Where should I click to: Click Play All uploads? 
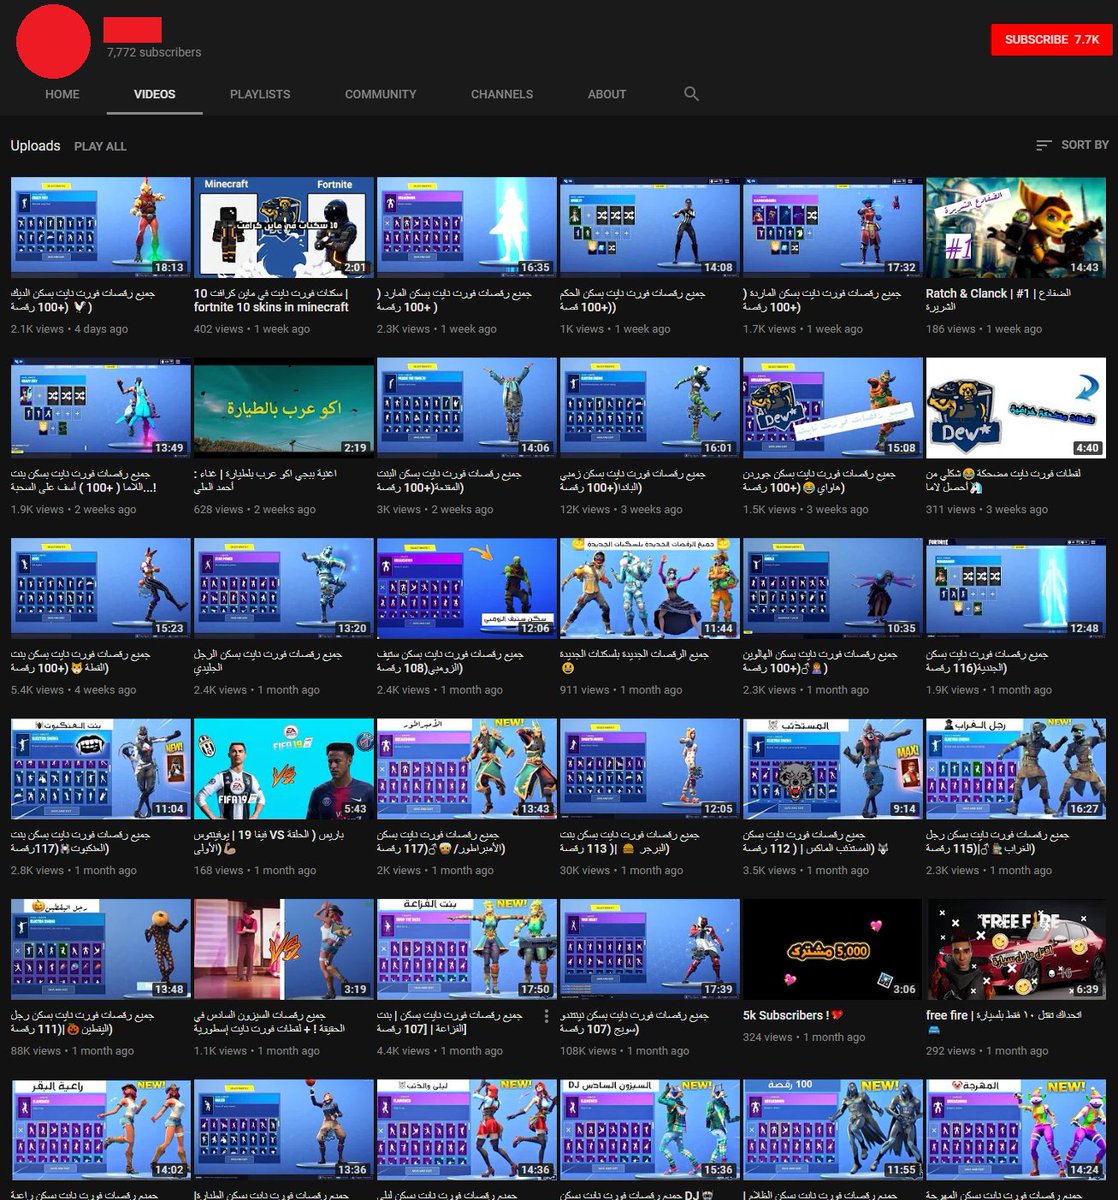(x=100, y=146)
